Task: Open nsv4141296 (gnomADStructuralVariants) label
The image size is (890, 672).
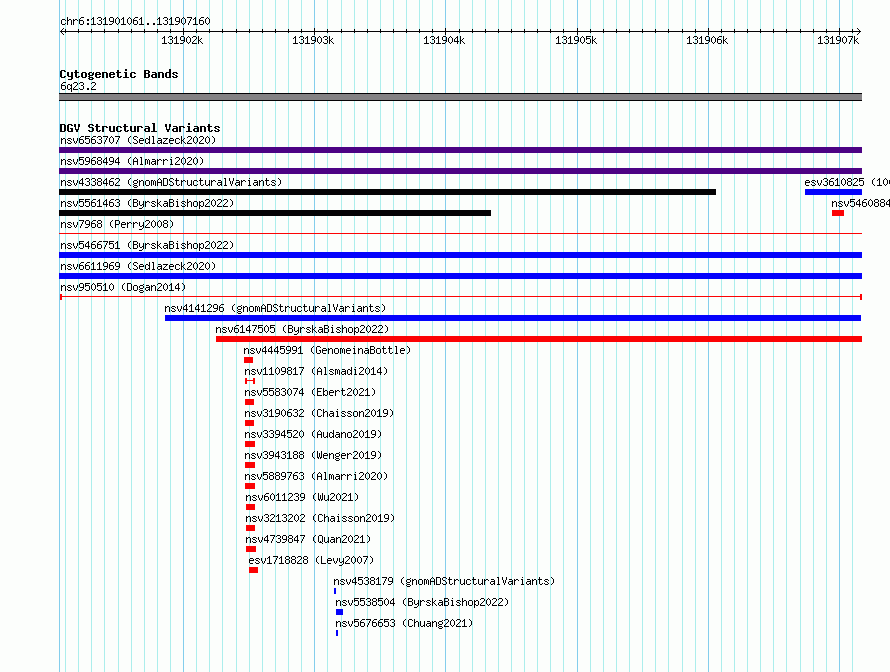Action: (x=275, y=308)
